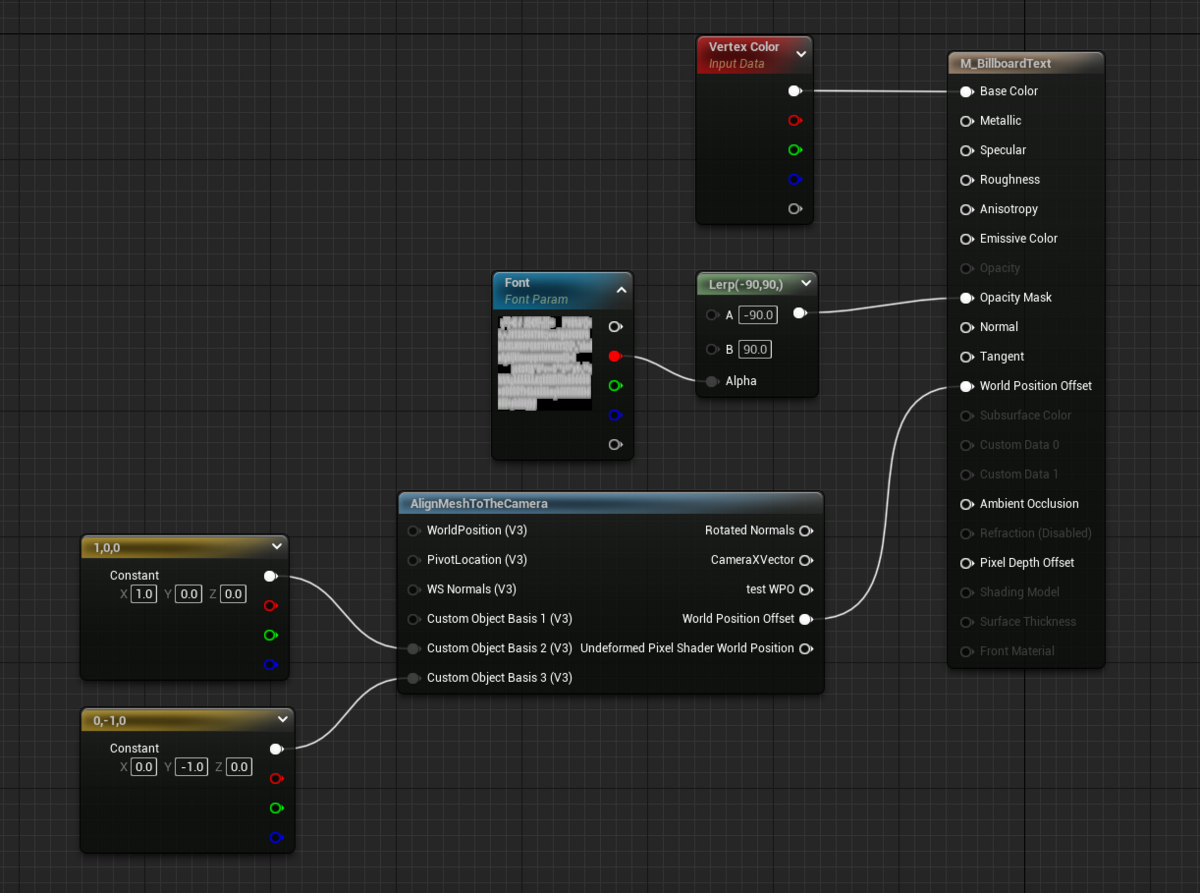1200x893 pixels.
Task: Click the World Position Offset input pin on M_BillboardText
Action: click(966, 385)
